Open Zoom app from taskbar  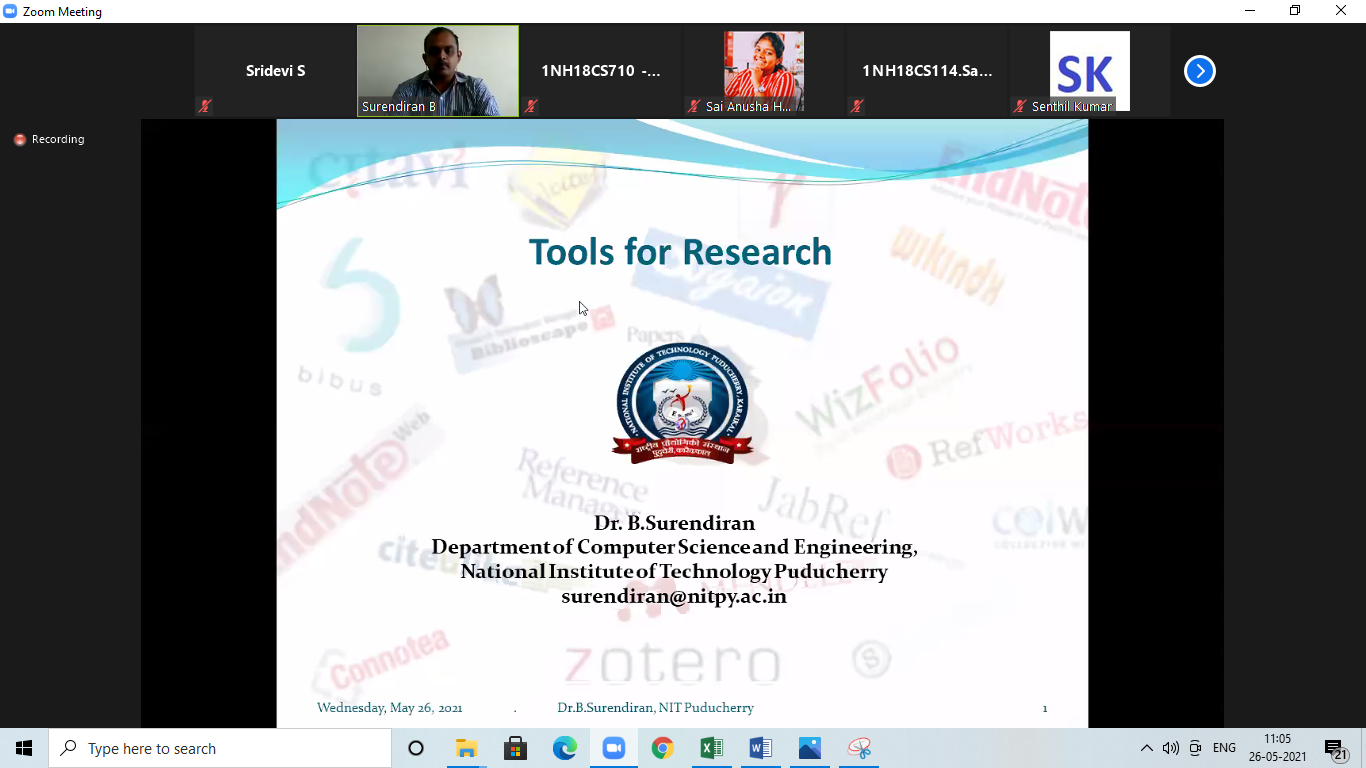[613, 748]
